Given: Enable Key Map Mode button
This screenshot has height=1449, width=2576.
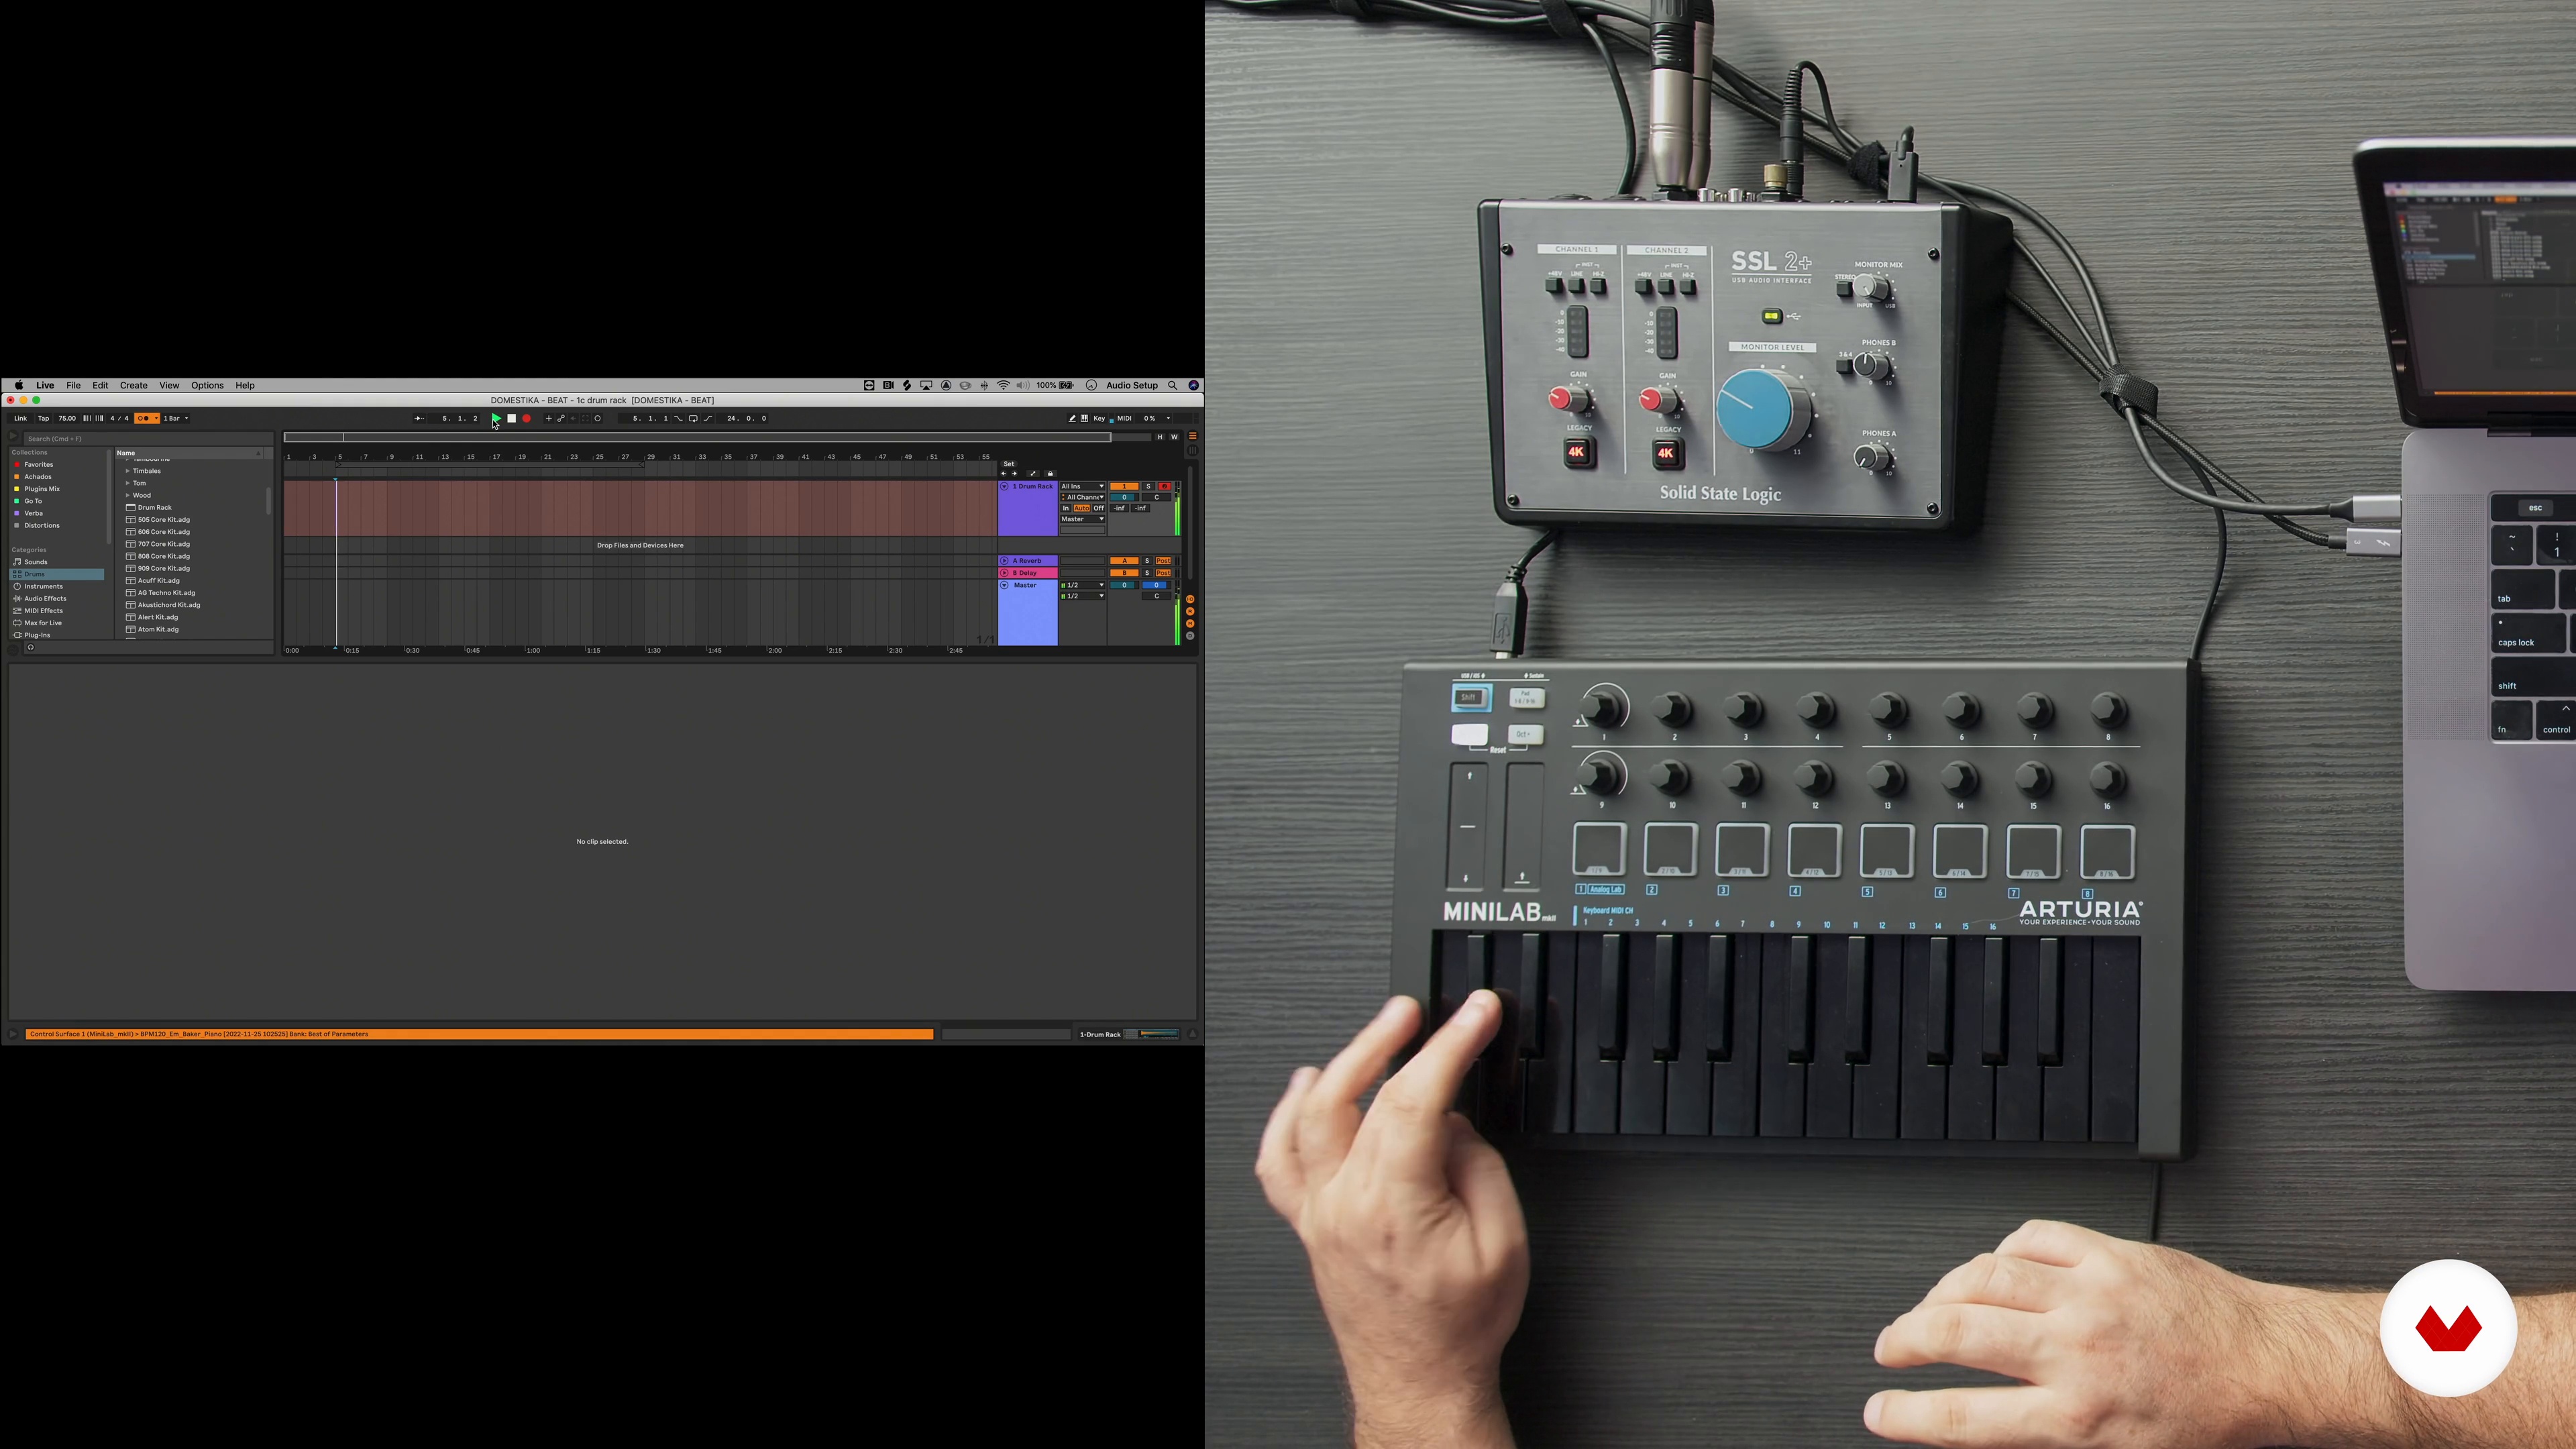Looking at the screenshot, I should pos(1099,418).
